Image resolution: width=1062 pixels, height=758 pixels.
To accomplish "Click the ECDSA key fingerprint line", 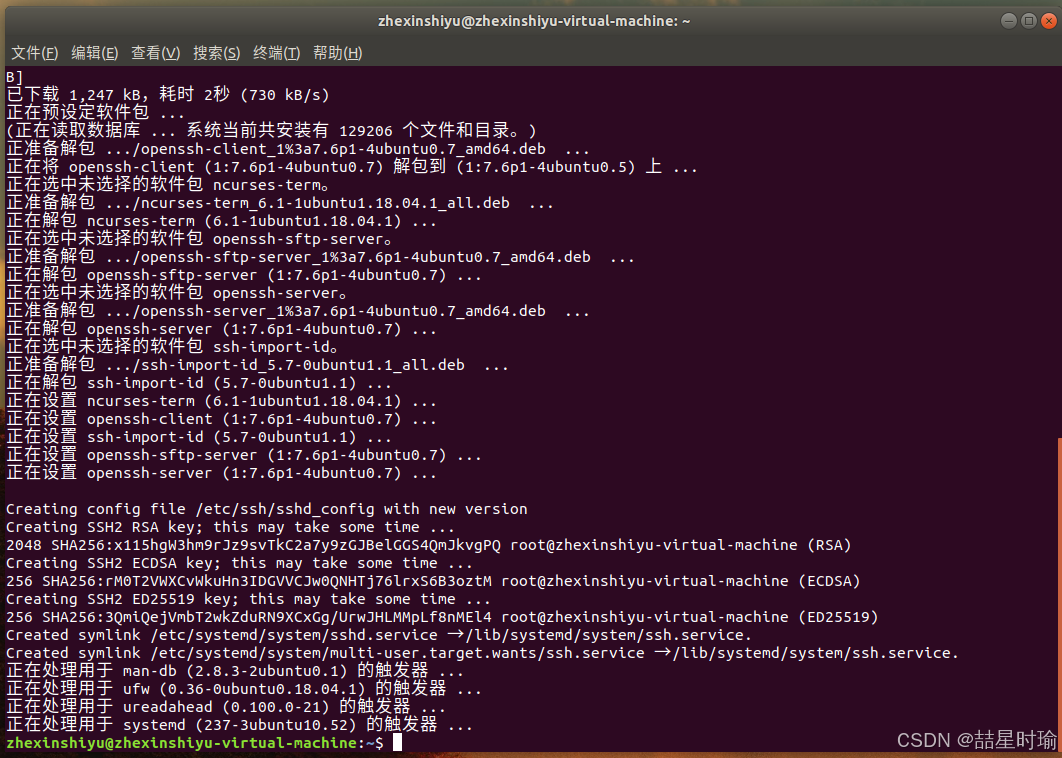I will tap(430, 580).
